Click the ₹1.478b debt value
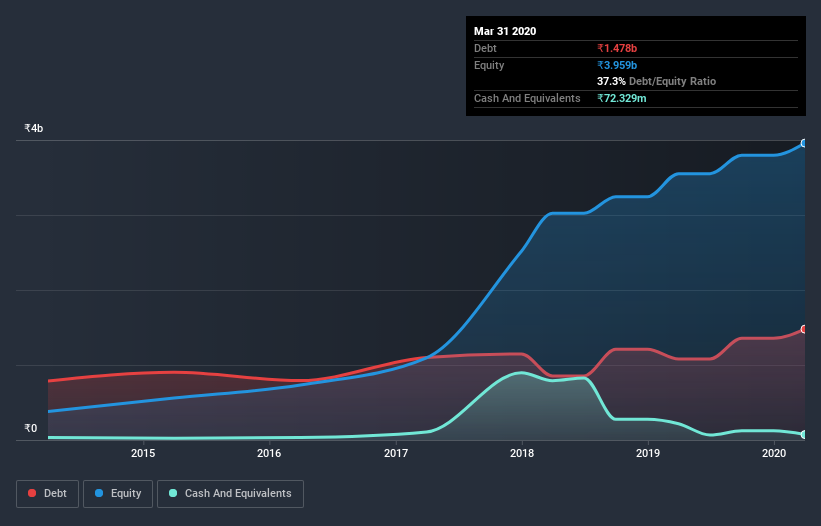821x526 pixels. tap(617, 48)
